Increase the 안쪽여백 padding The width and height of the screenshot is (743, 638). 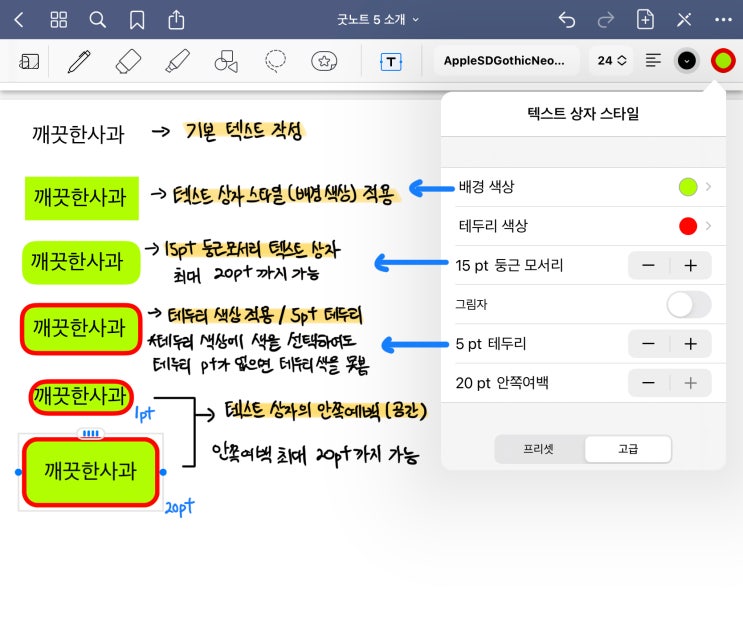(x=691, y=383)
